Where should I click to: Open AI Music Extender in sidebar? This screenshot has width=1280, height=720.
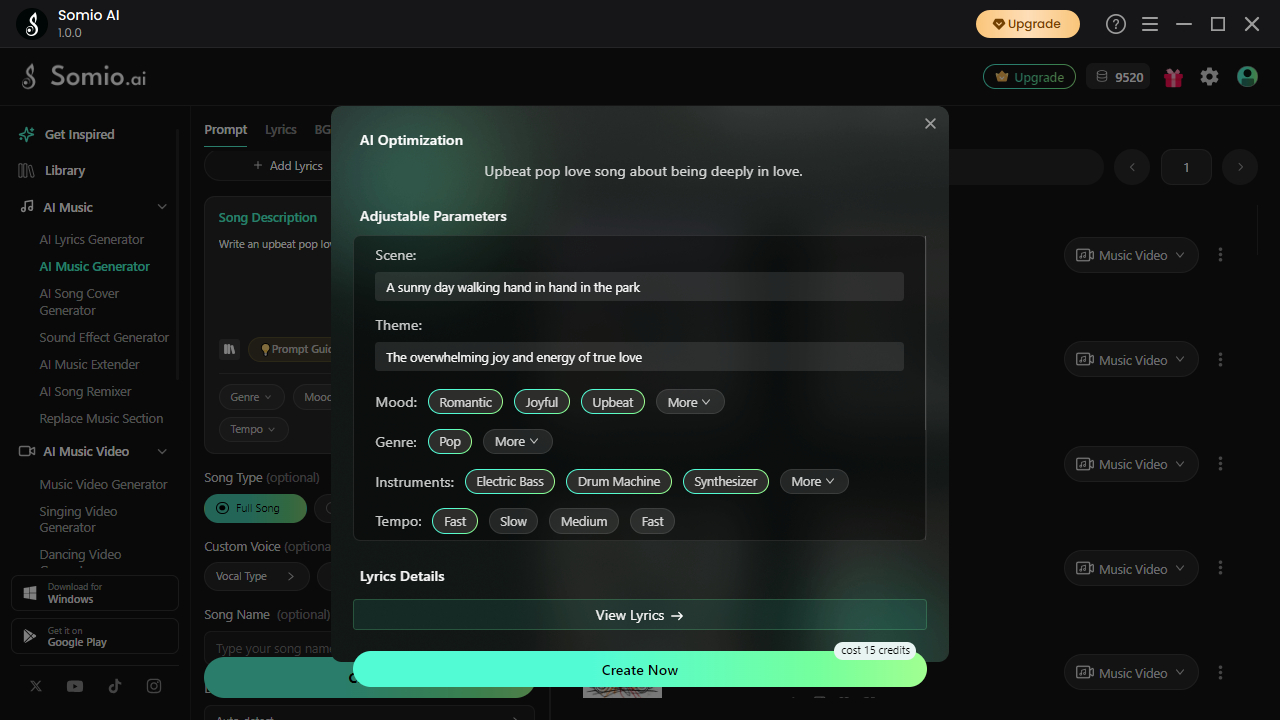(89, 364)
